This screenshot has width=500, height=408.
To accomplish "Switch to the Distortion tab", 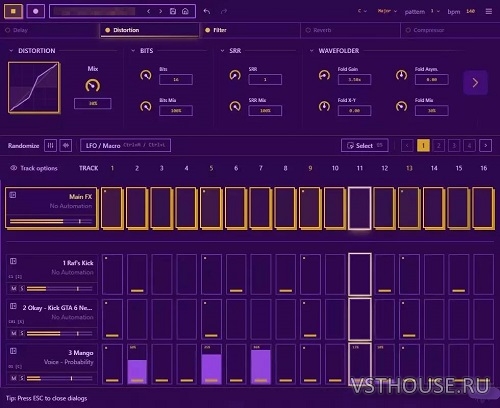I will pyautogui.click(x=150, y=30).
